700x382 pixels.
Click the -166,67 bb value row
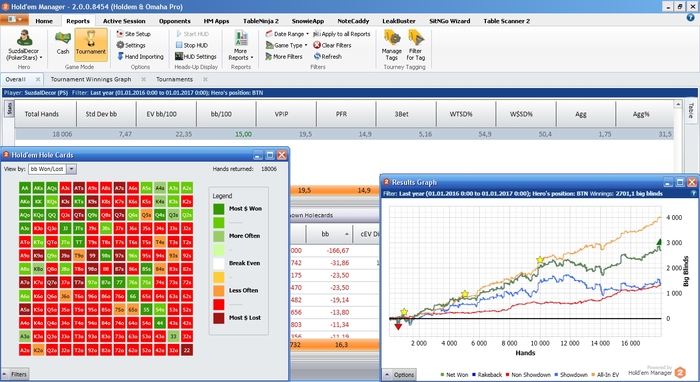[x=338, y=251]
